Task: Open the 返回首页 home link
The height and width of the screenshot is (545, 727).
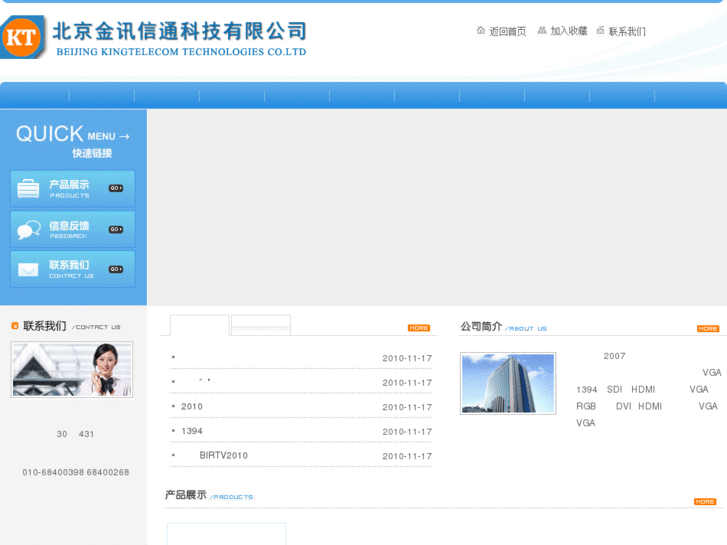Action: (x=507, y=32)
